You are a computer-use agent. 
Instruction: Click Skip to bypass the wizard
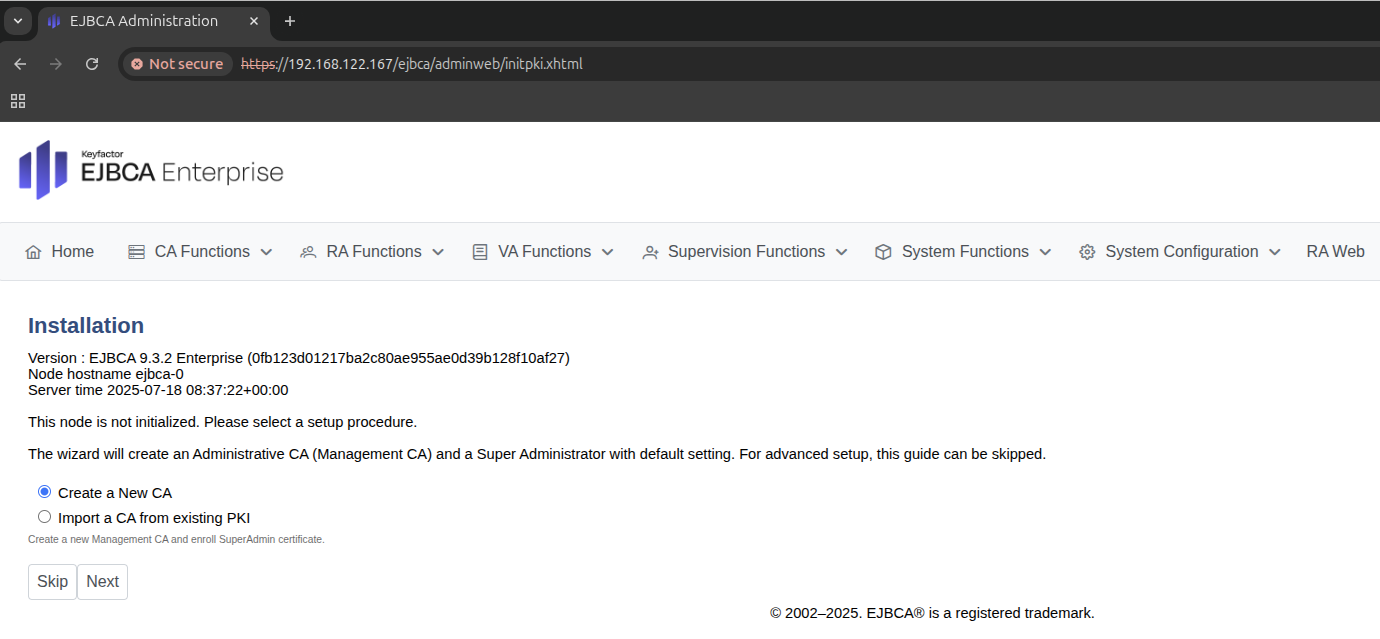coord(52,581)
